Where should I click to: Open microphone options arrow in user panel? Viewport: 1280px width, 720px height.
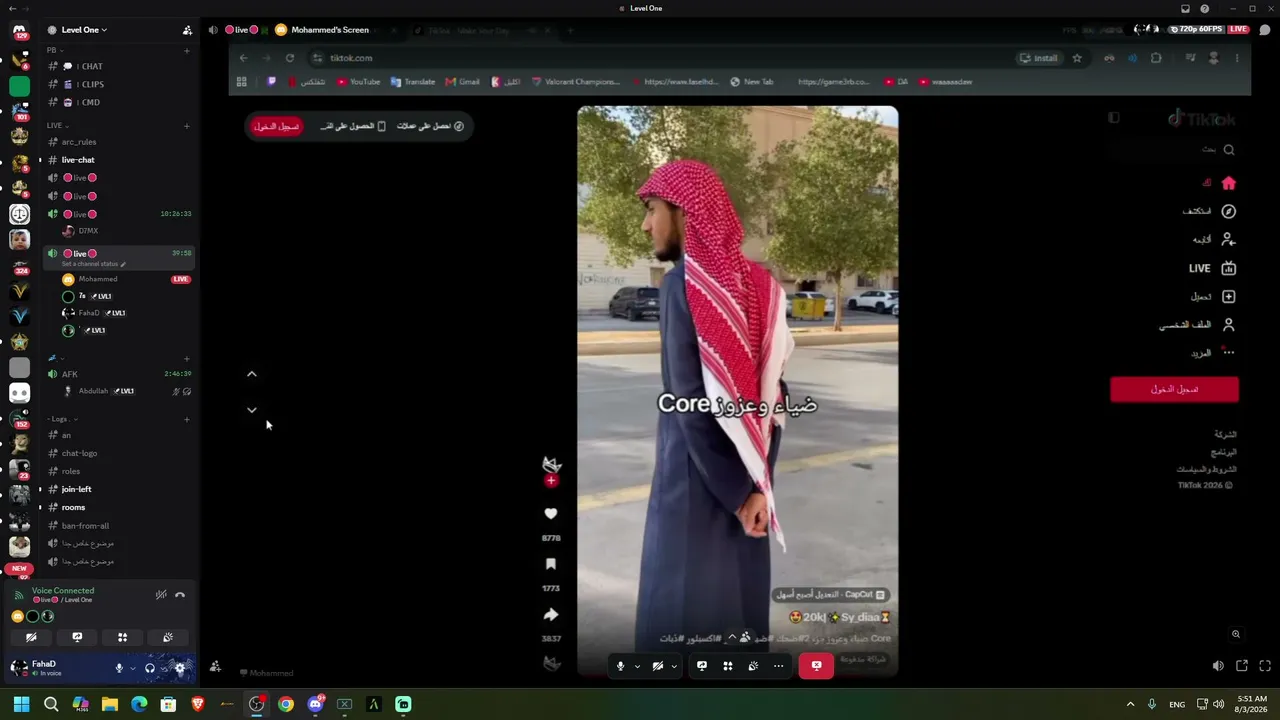[x=131, y=668]
